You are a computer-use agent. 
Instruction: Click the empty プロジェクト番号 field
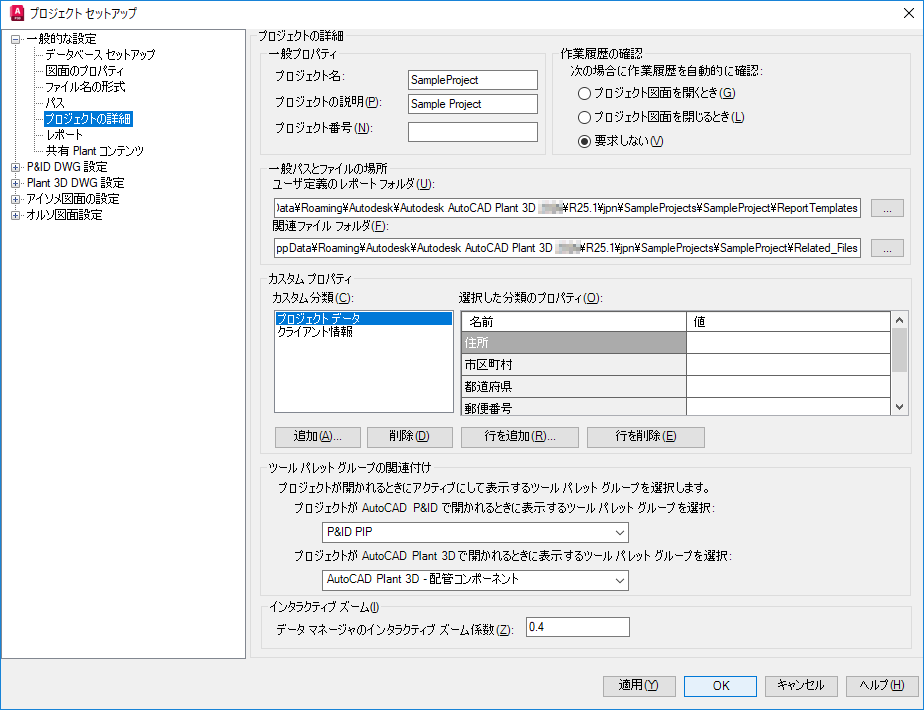pos(473,131)
